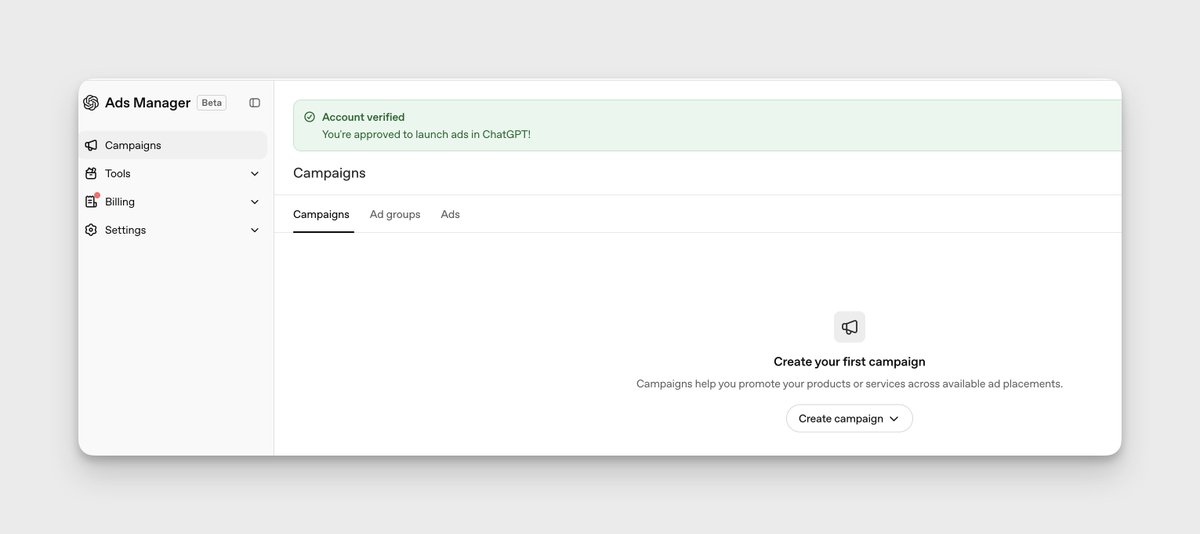
Task: Select the Campaigns tab
Action: (x=321, y=214)
